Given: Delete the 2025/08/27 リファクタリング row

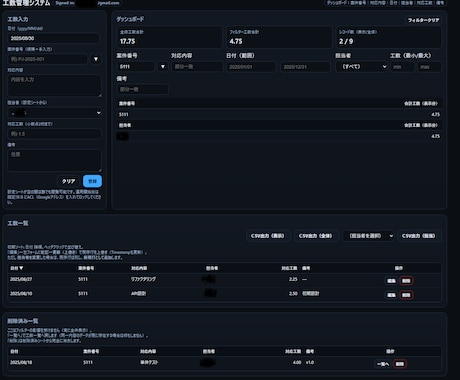Looking at the screenshot, I should (406, 281).
